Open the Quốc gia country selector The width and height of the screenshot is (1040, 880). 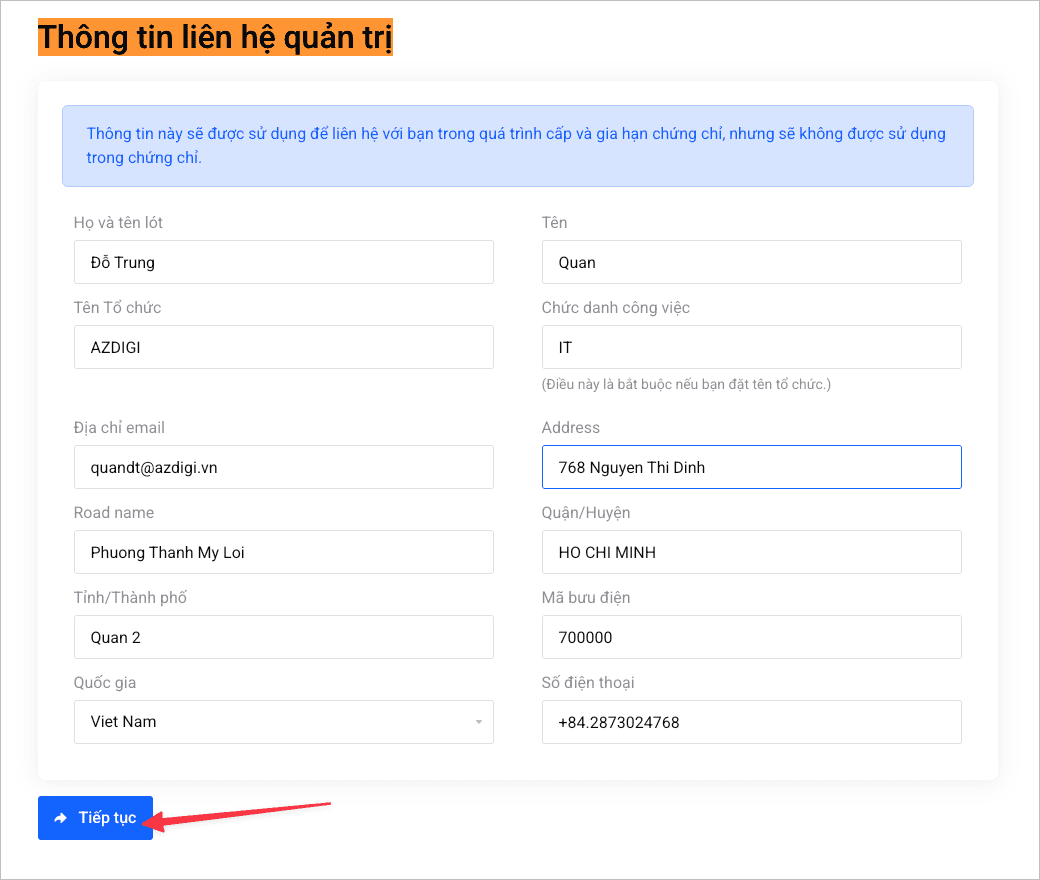click(x=283, y=722)
